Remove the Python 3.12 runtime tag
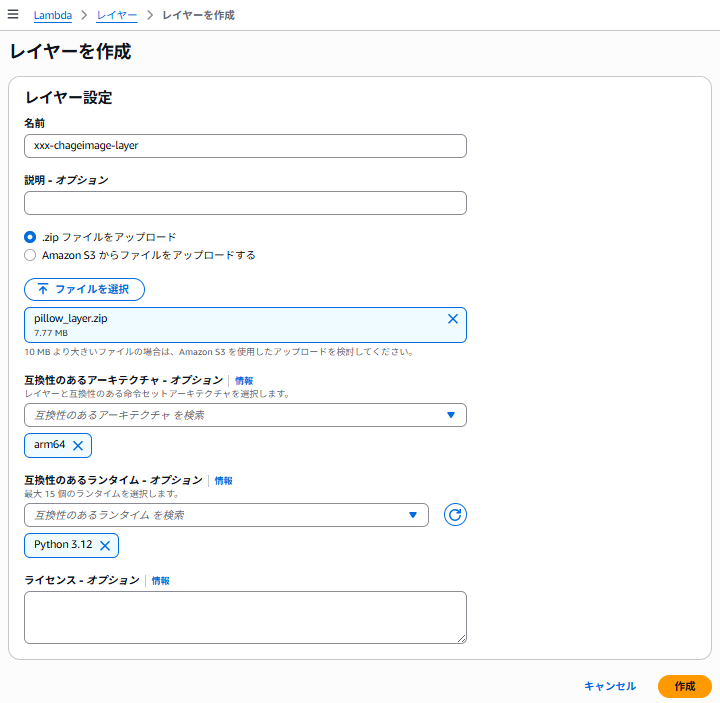 tap(105, 546)
